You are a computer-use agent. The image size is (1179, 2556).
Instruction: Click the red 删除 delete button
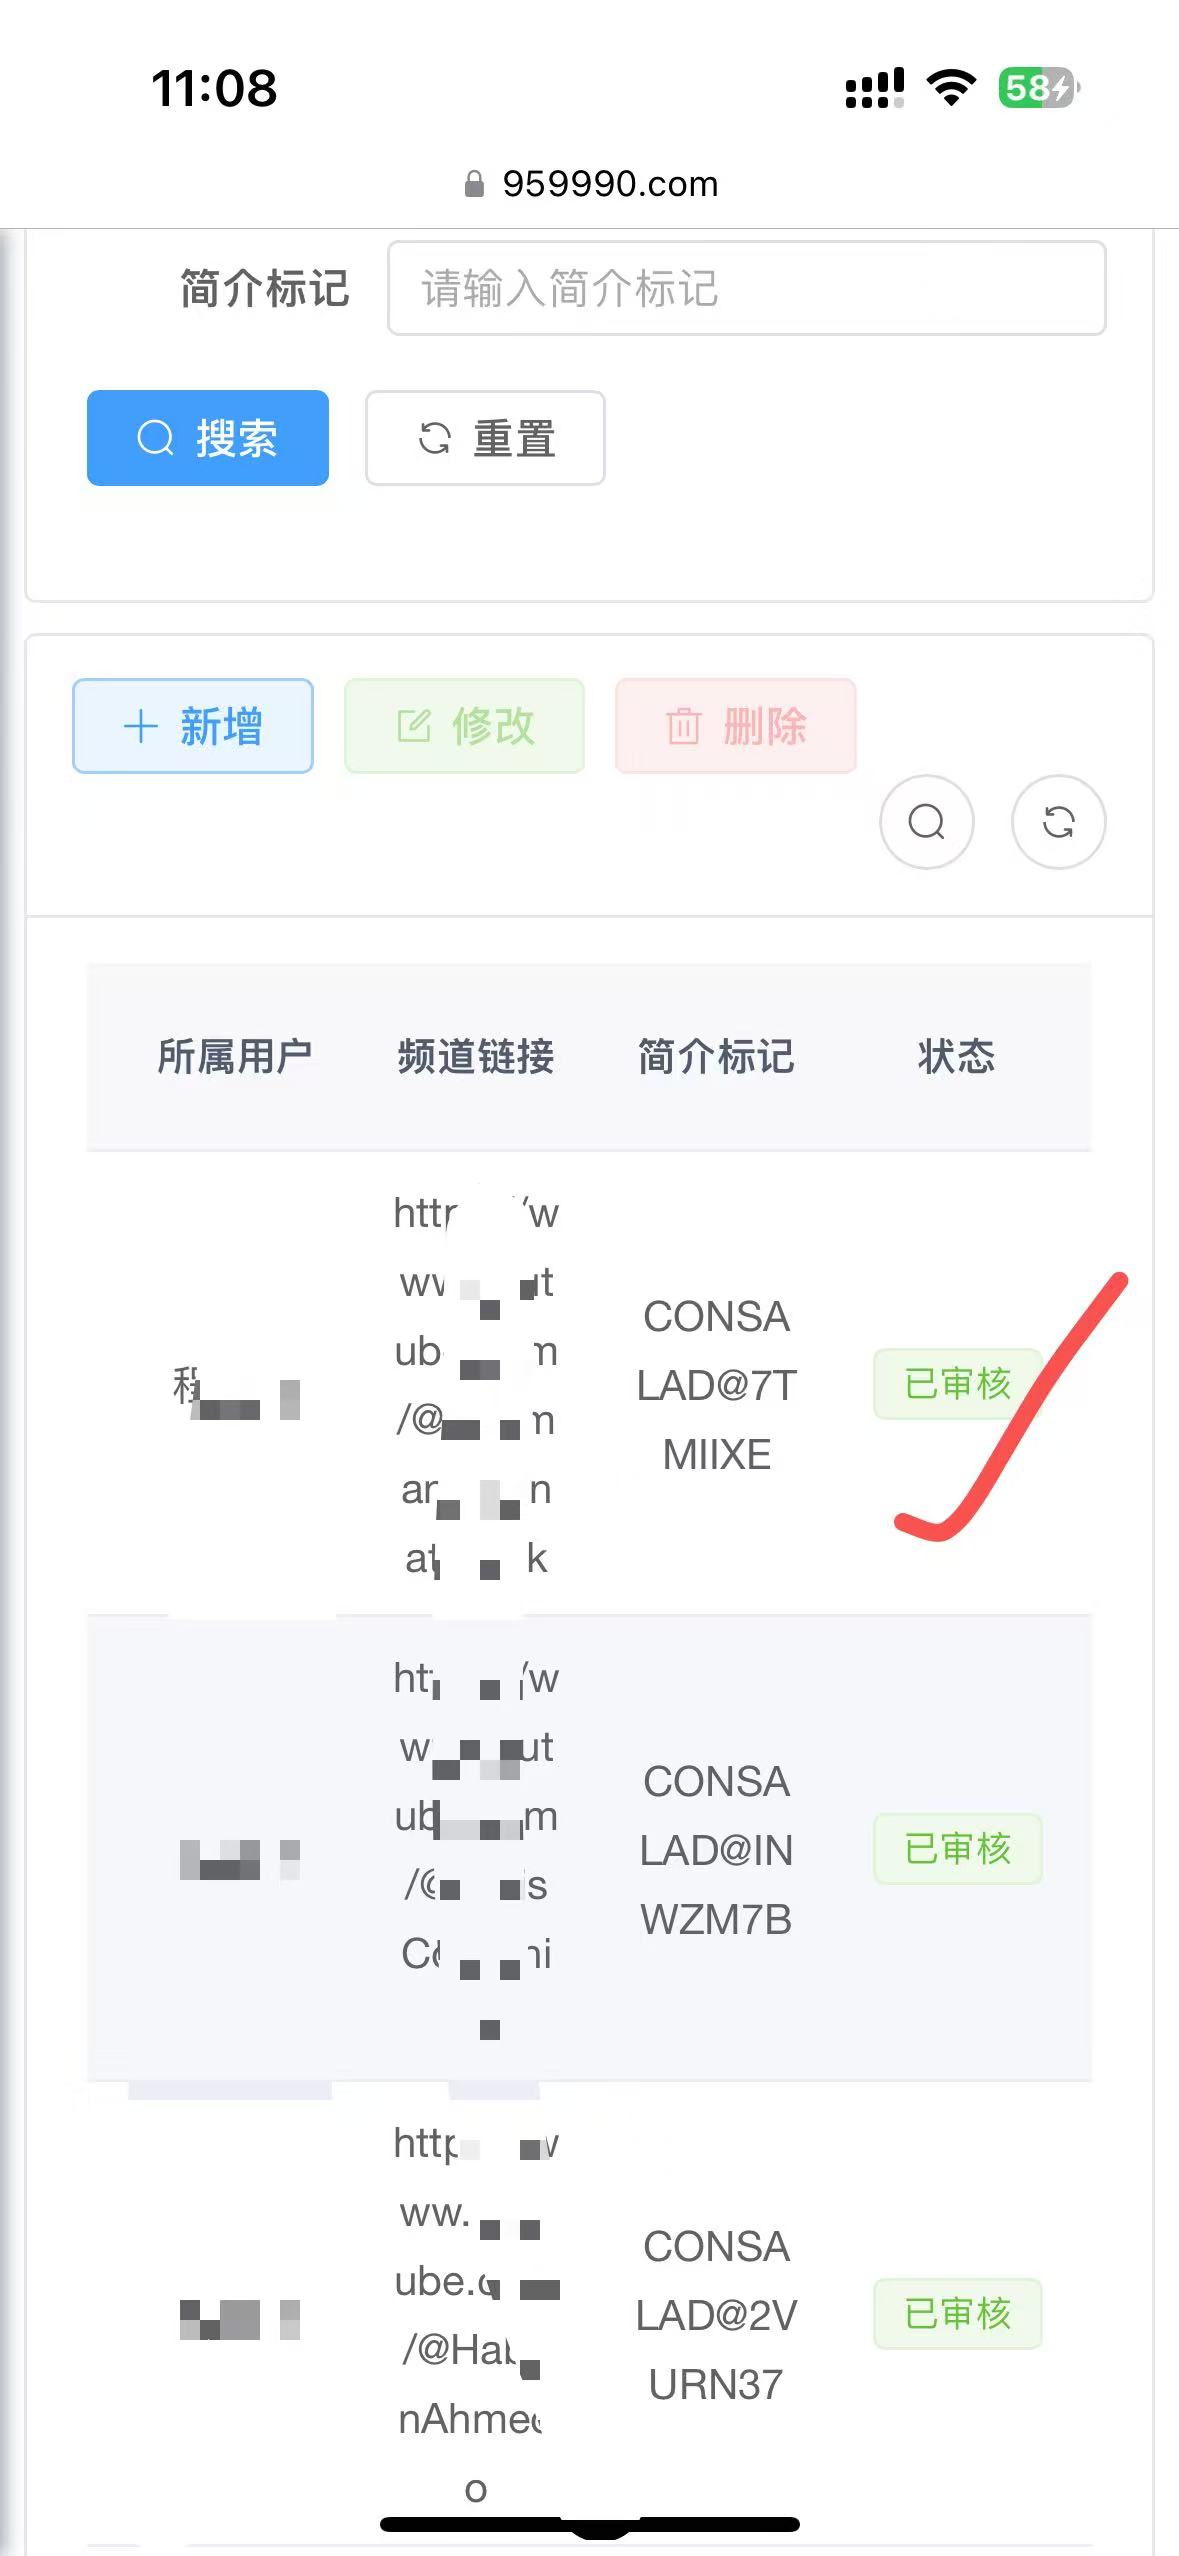[736, 726]
